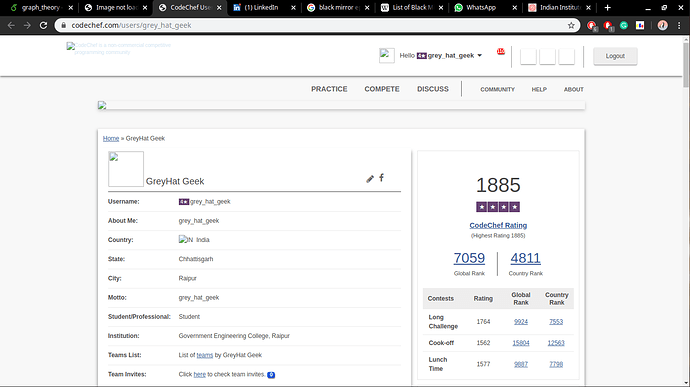Open the CodeChef Rating link

[498, 225]
